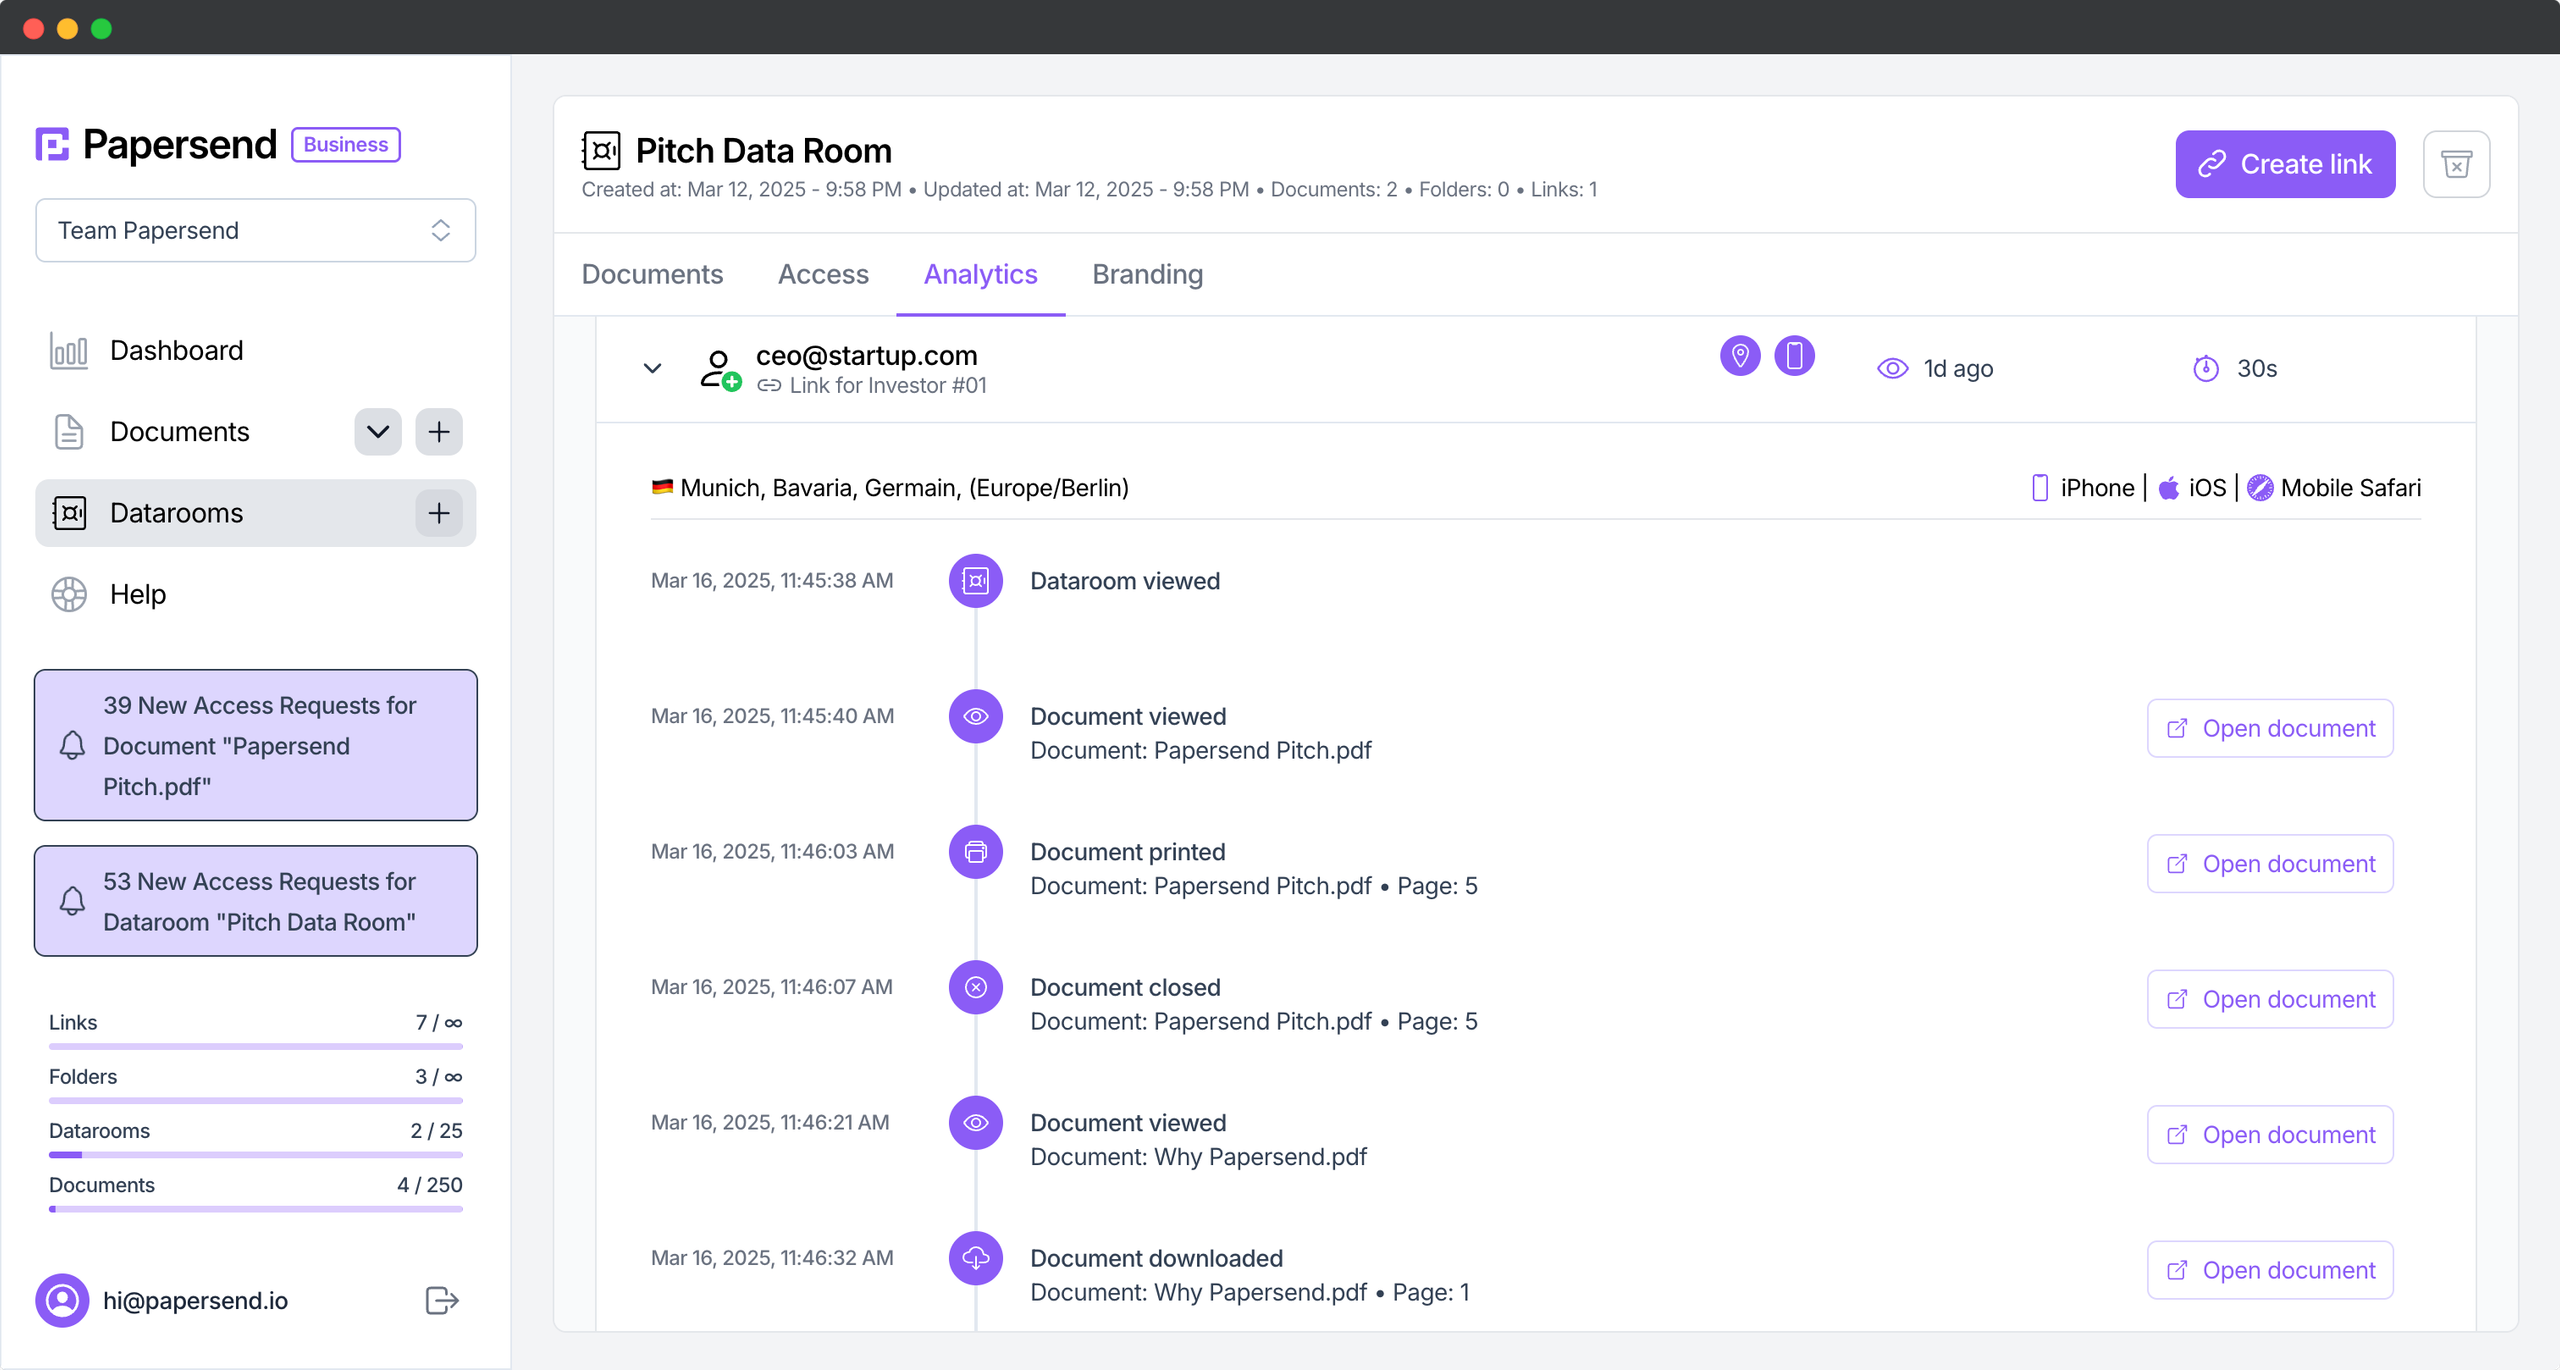Open the trash archive icon top right

[x=2458, y=163]
